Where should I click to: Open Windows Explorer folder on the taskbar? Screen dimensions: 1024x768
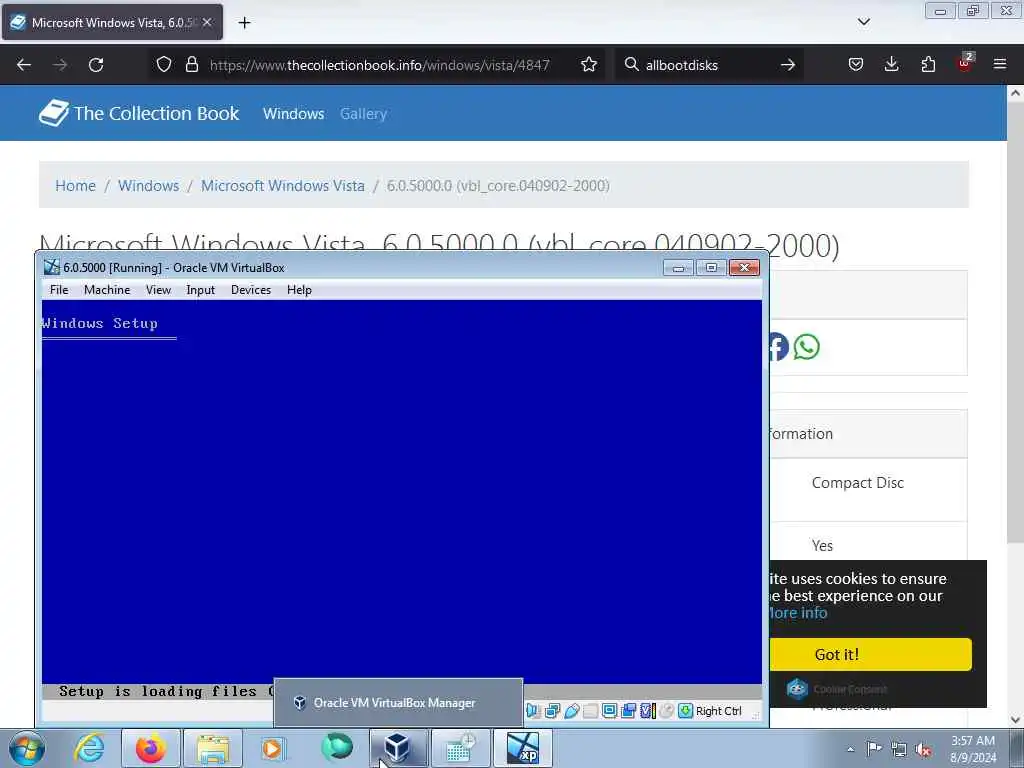[x=213, y=748]
